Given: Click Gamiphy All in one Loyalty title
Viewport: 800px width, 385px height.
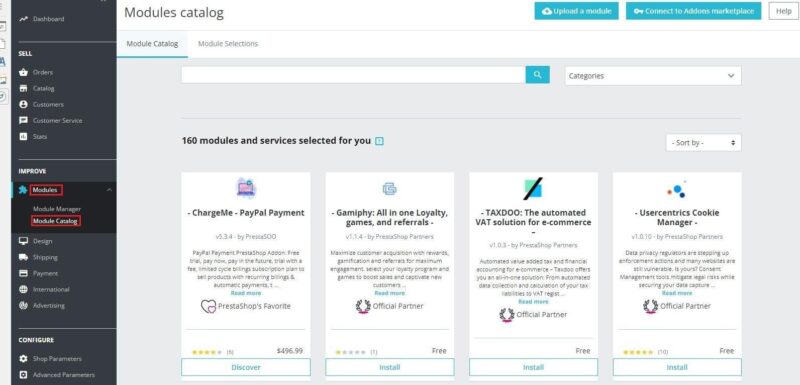Looking at the screenshot, I should tap(390, 217).
